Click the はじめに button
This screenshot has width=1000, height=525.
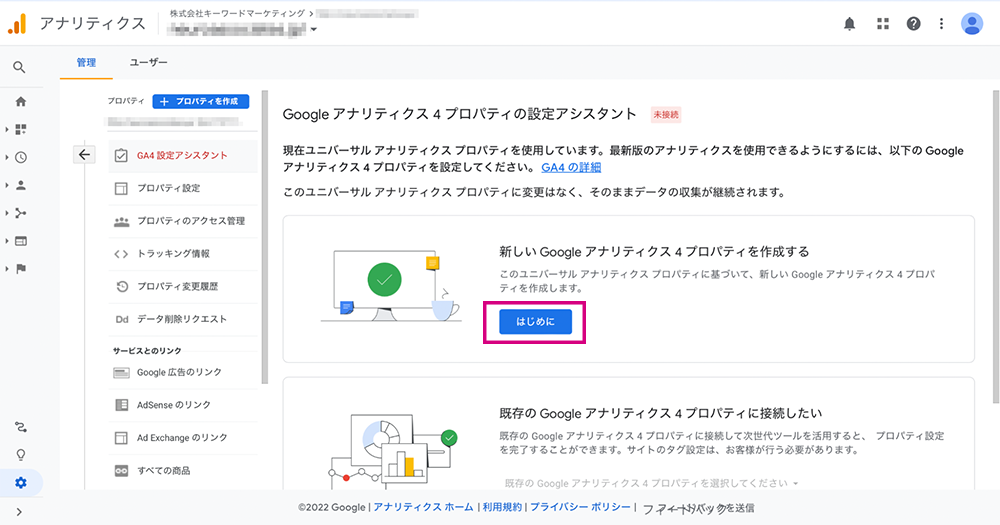(535, 322)
